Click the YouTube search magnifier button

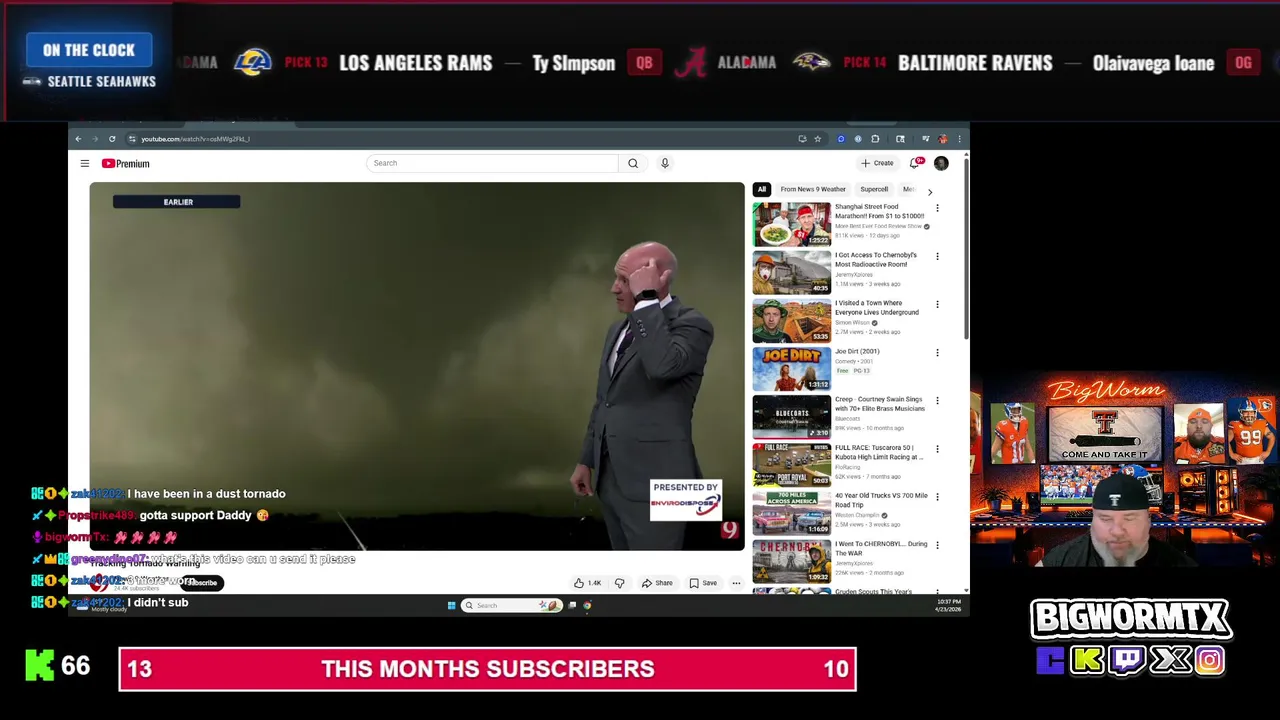click(633, 163)
